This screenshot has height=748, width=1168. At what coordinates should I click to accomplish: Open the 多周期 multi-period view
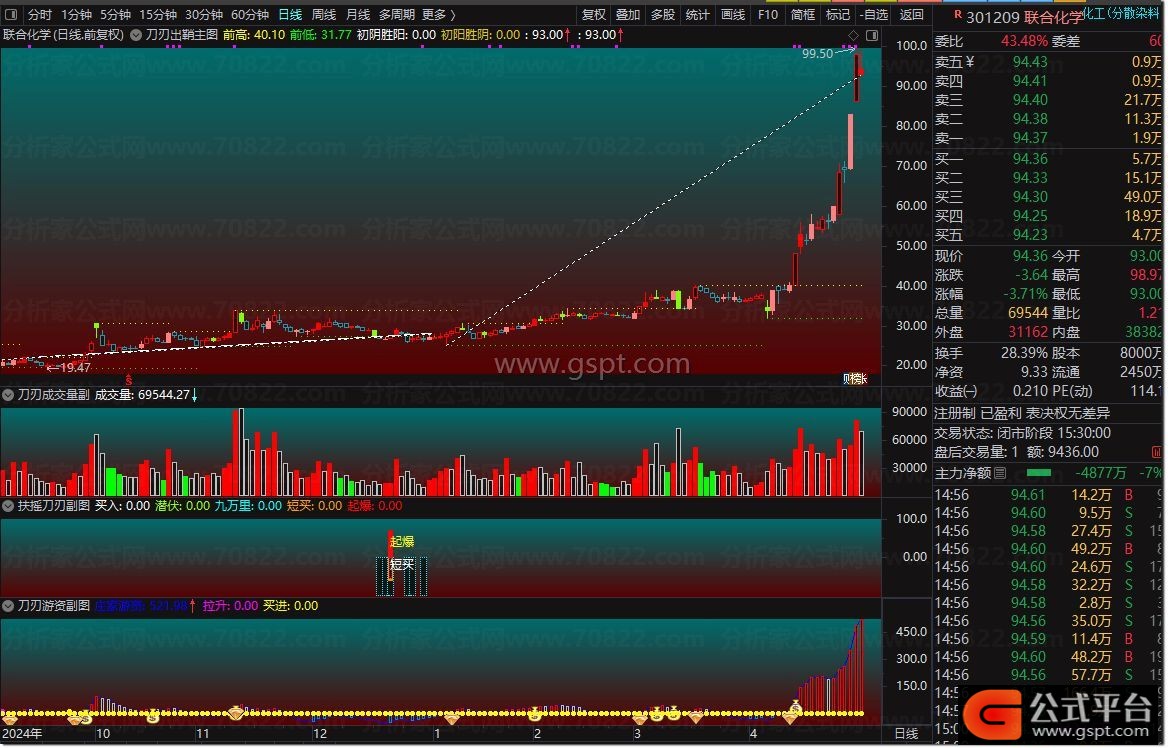(x=396, y=14)
